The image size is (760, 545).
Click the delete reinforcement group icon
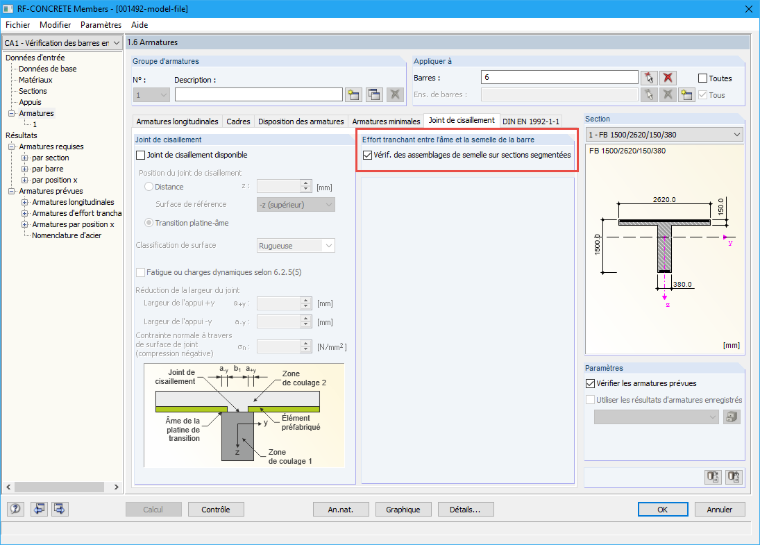[395, 95]
